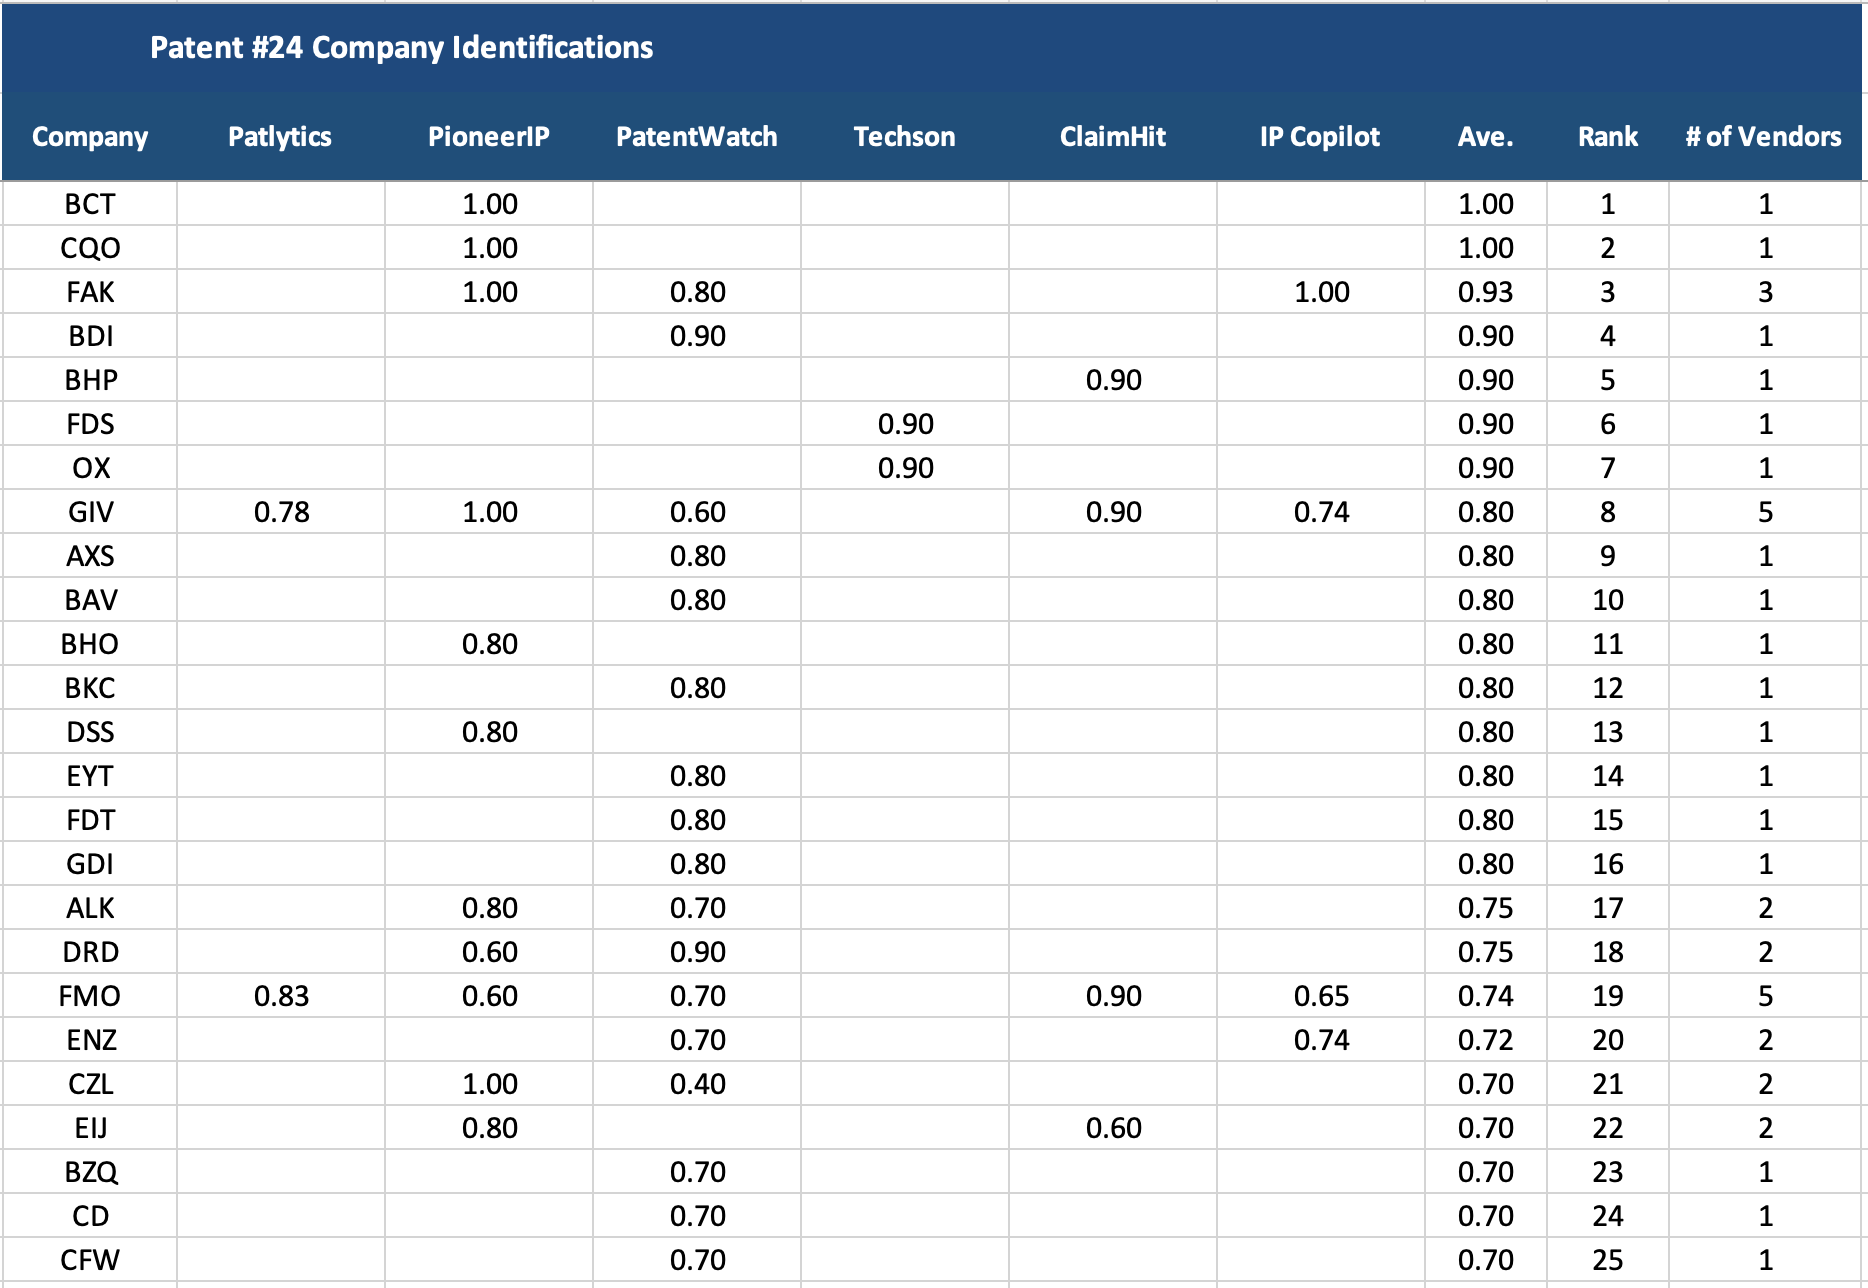Click the GIV company cell
This screenshot has height=1288, width=1868.
[90, 512]
